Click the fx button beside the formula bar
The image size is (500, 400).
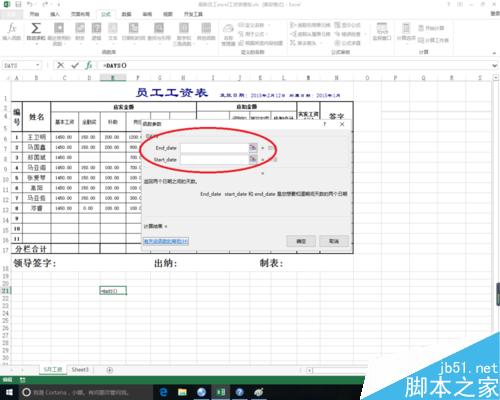pyautogui.click(x=89, y=65)
